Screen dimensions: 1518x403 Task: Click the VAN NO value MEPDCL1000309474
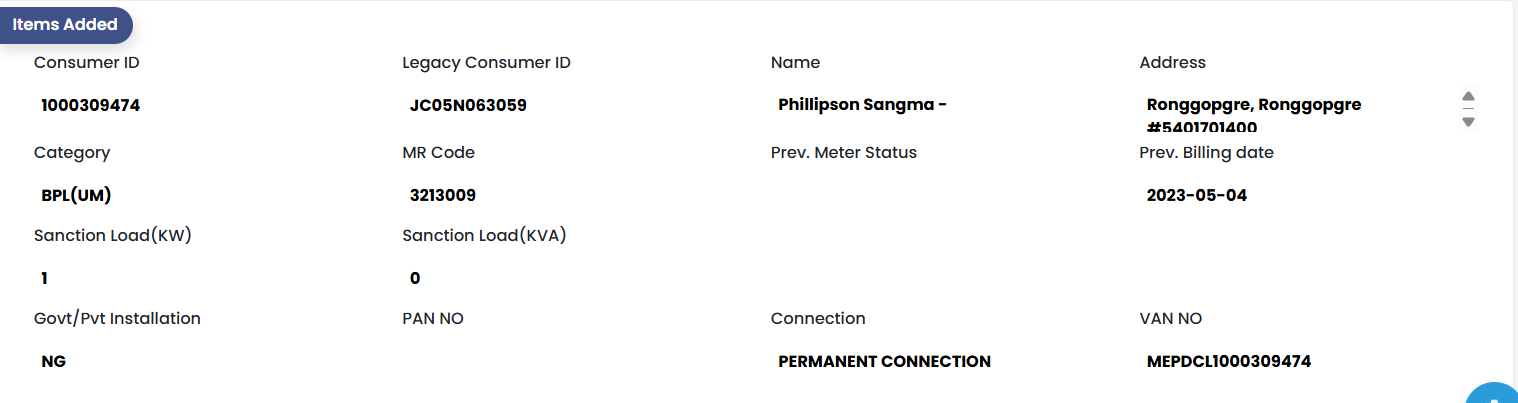point(1228,362)
